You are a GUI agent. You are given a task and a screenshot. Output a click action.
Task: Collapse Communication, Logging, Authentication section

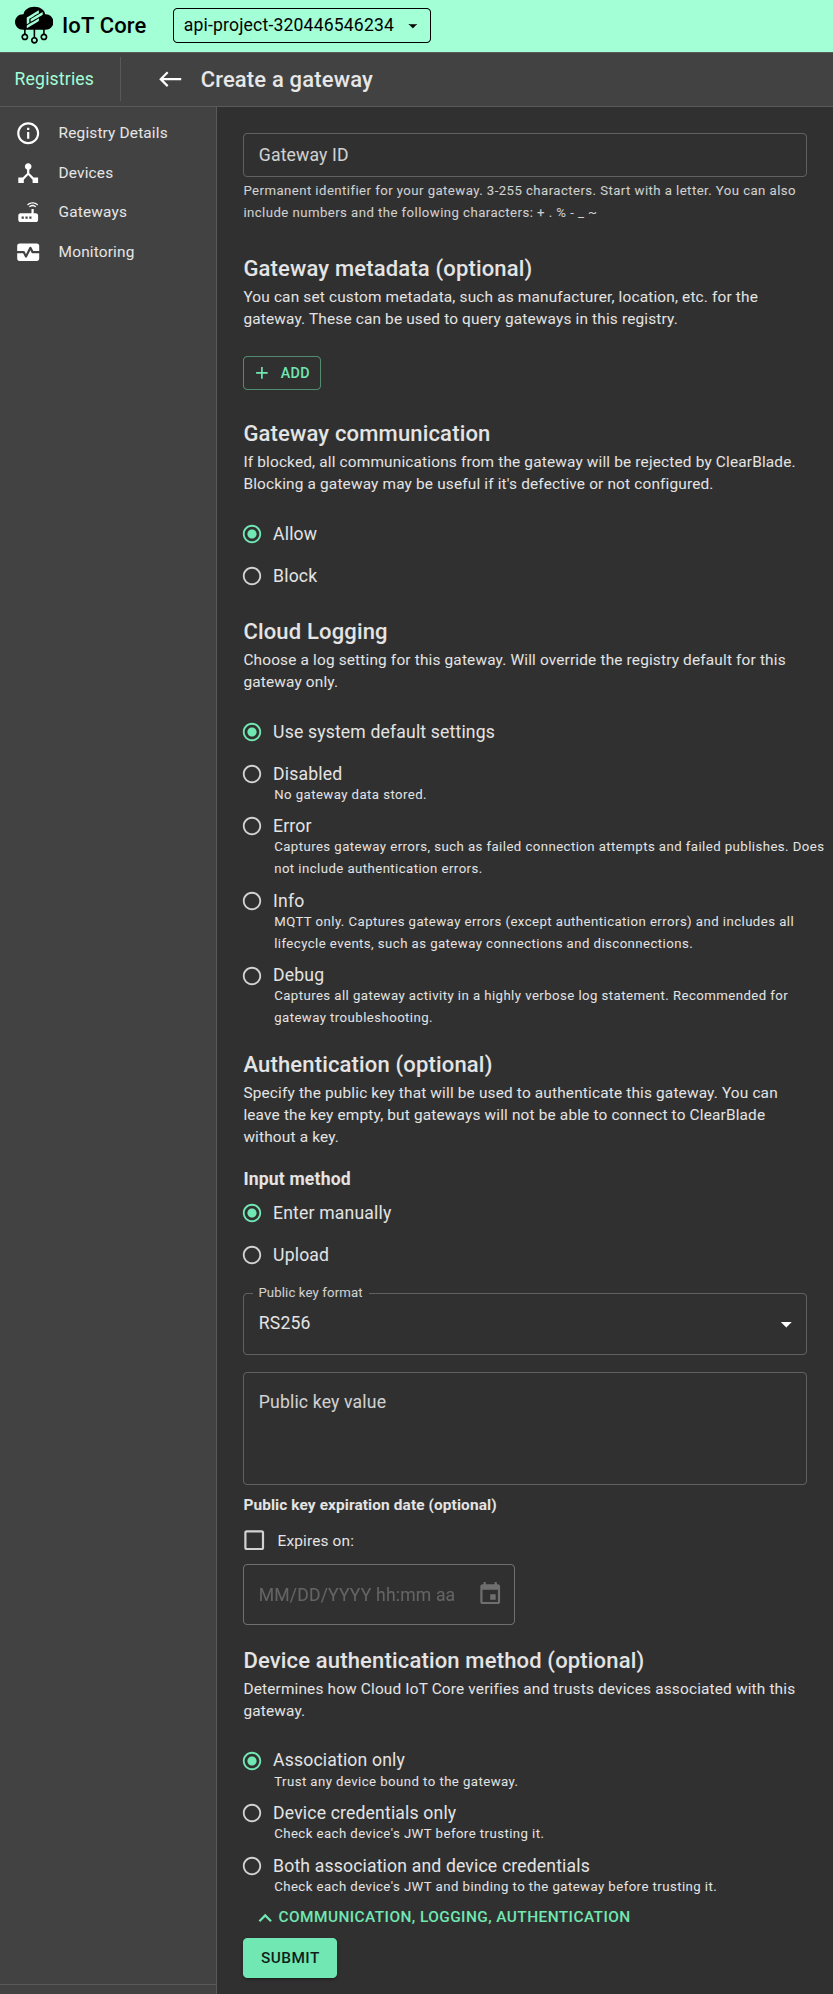[x=444, y=1916]
